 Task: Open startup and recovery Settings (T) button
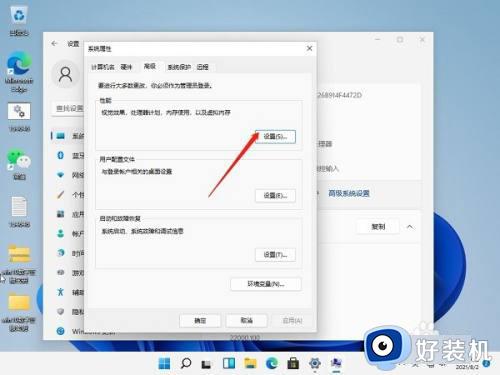pyautogui.click(x=275, y=255)
